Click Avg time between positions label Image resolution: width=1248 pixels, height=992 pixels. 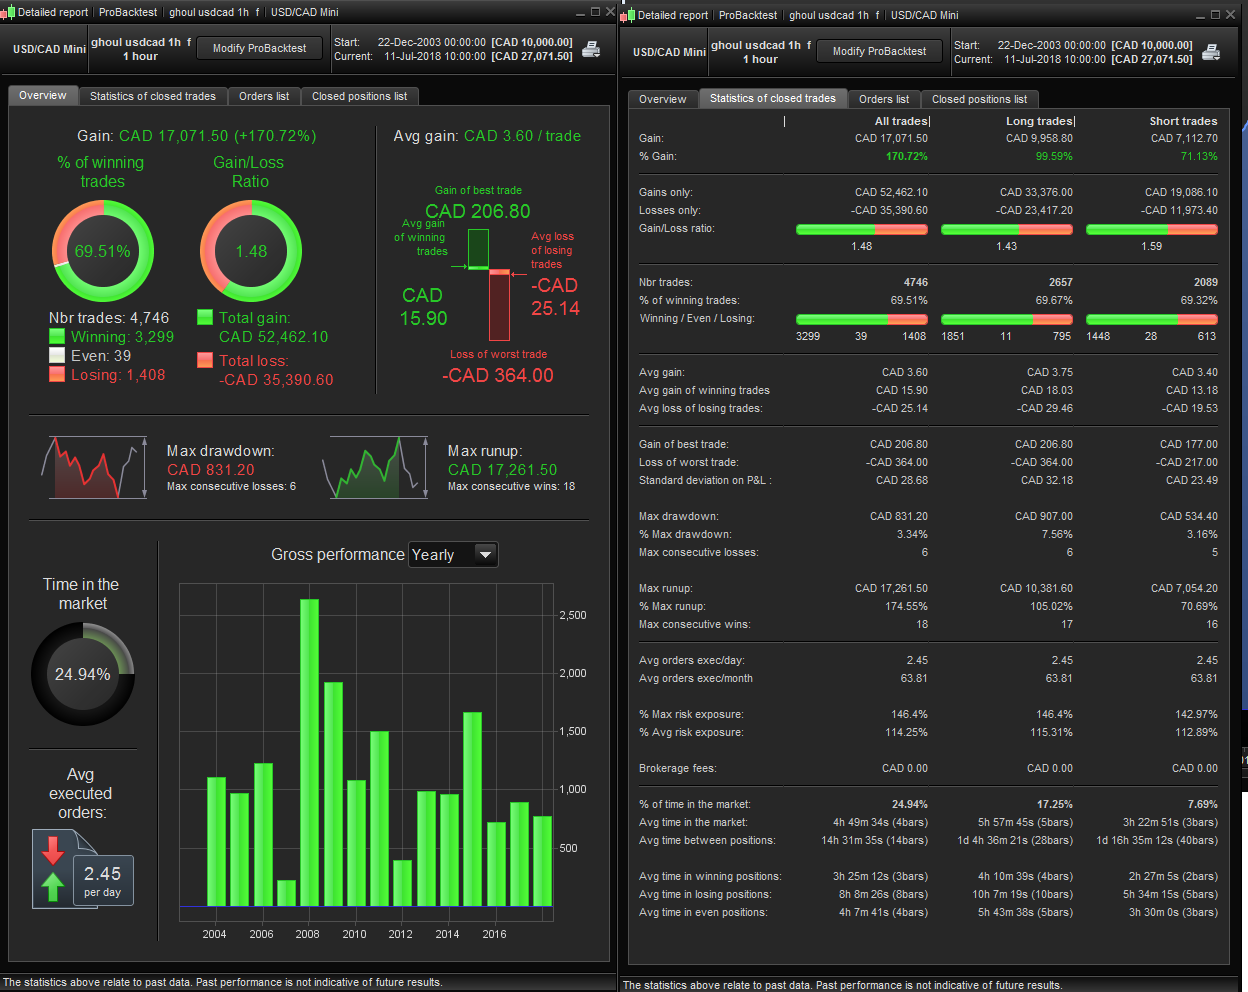[707, 840]
